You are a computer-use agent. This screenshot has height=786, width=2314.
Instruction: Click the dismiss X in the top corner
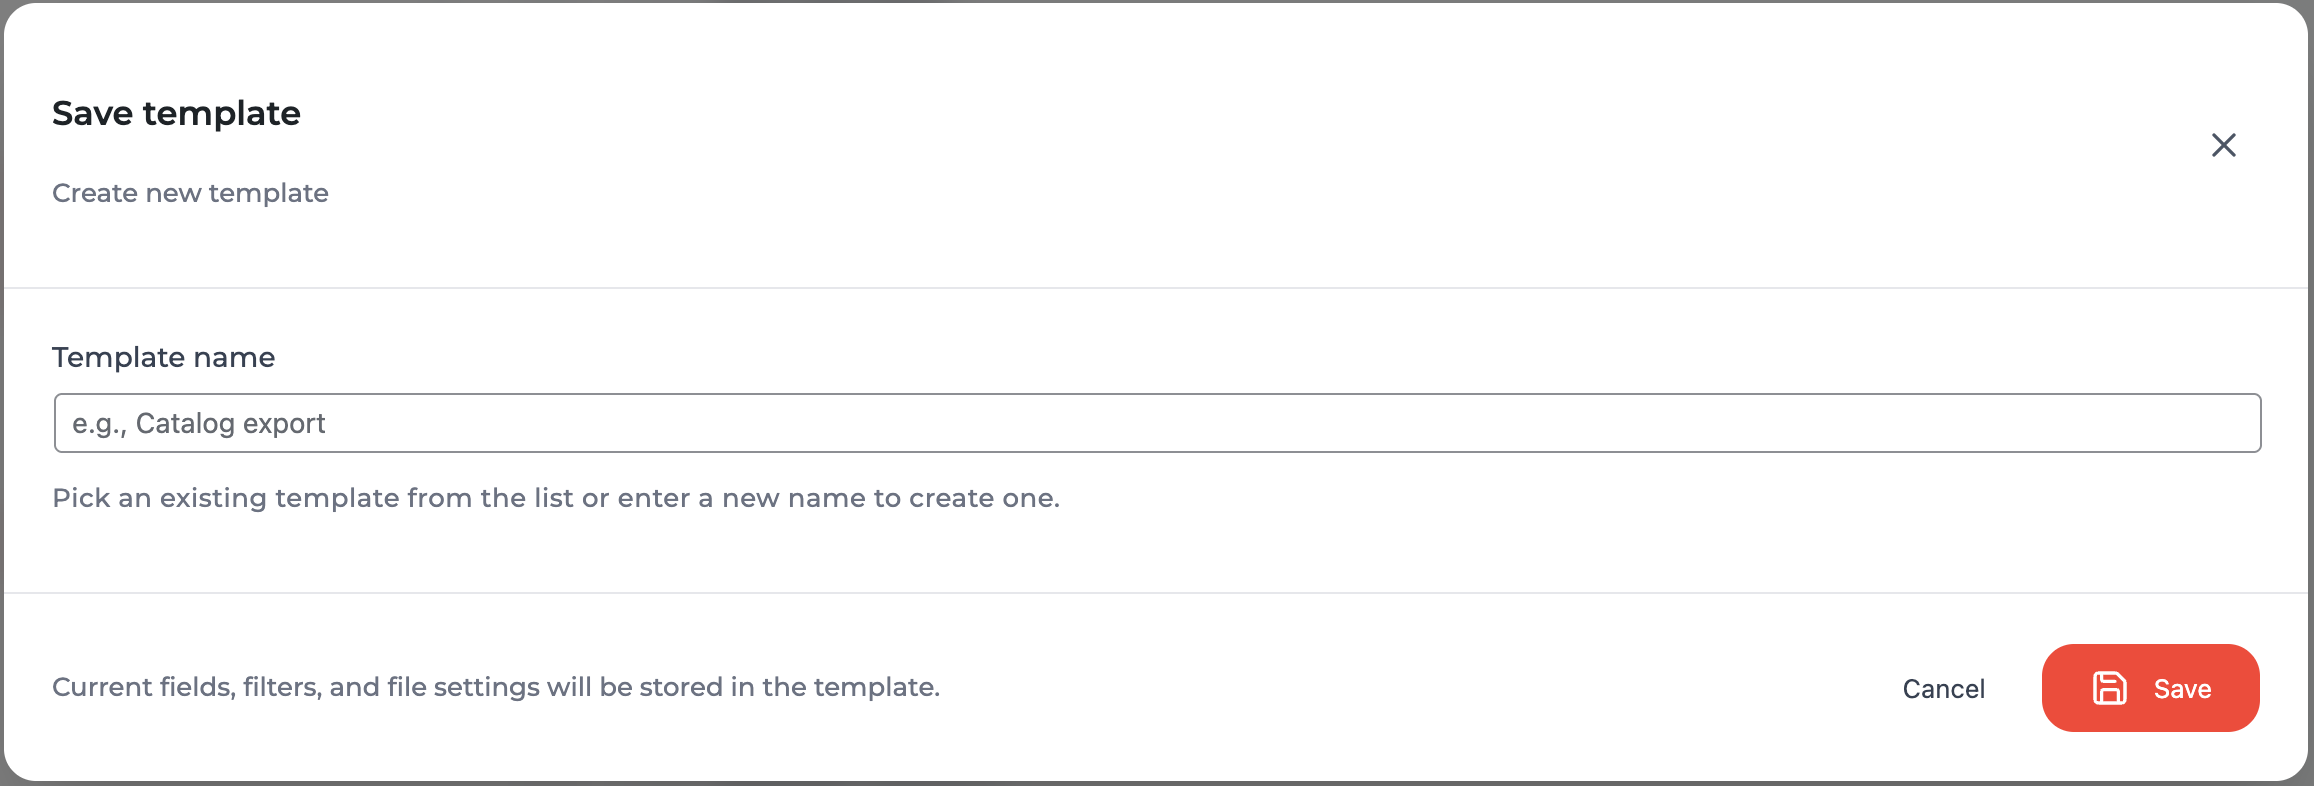[x=2224, y=144]
